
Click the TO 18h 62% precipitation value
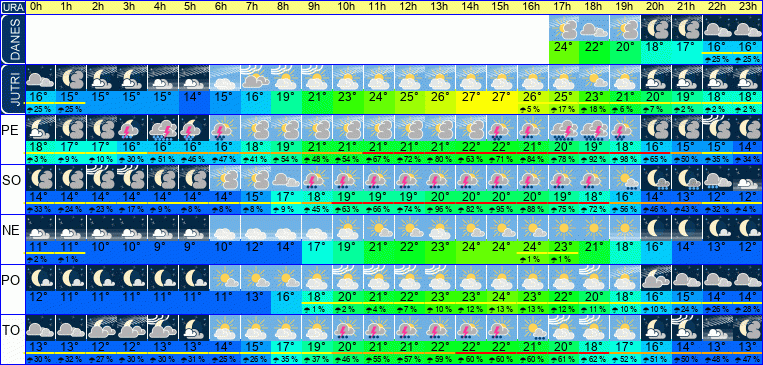click(x=595, y=359)
